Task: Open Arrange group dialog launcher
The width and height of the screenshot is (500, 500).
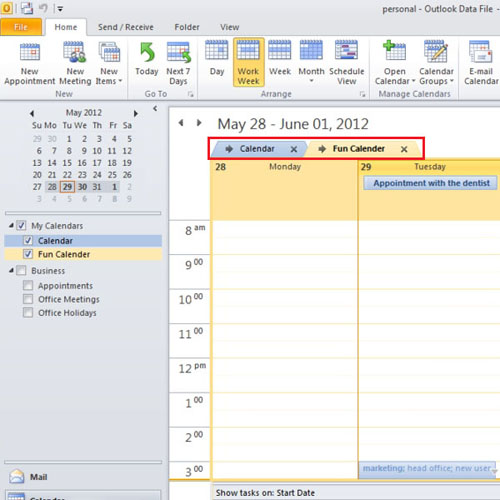Action: [x=362, y=95]
